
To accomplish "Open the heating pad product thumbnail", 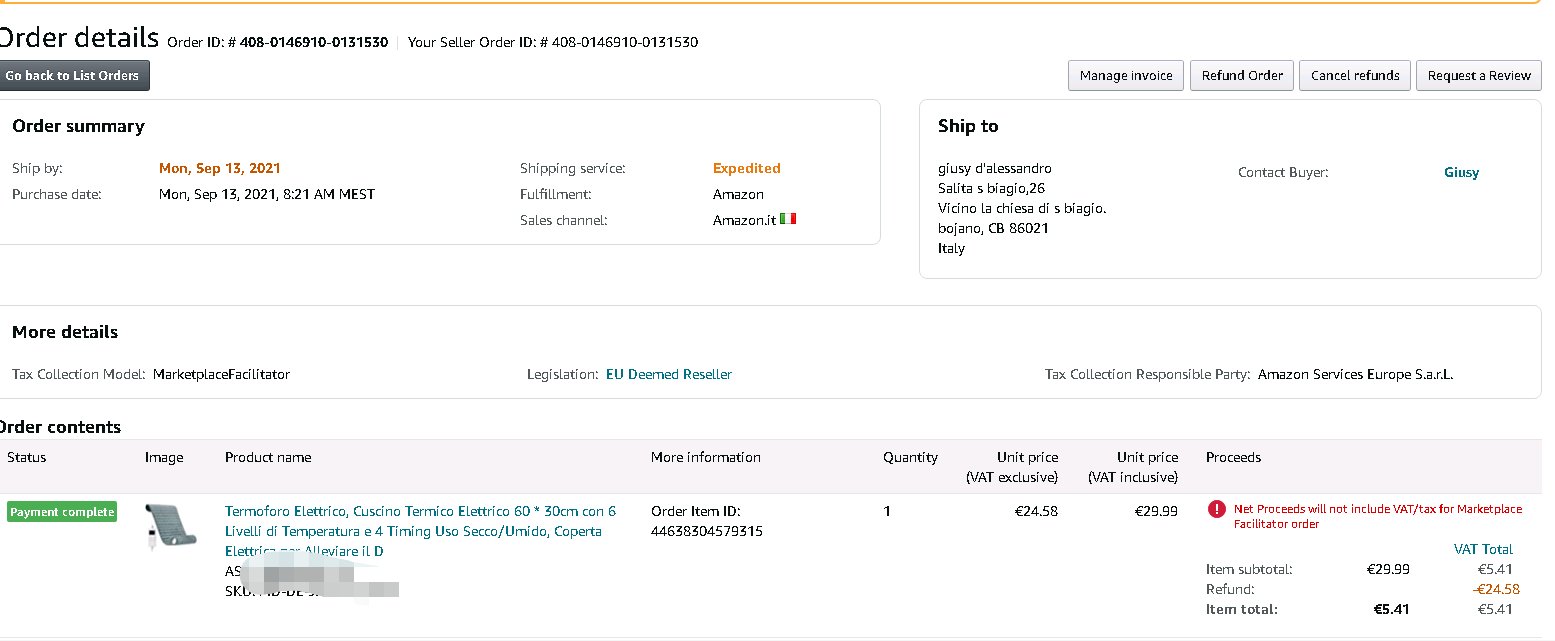I will point(165,528).
